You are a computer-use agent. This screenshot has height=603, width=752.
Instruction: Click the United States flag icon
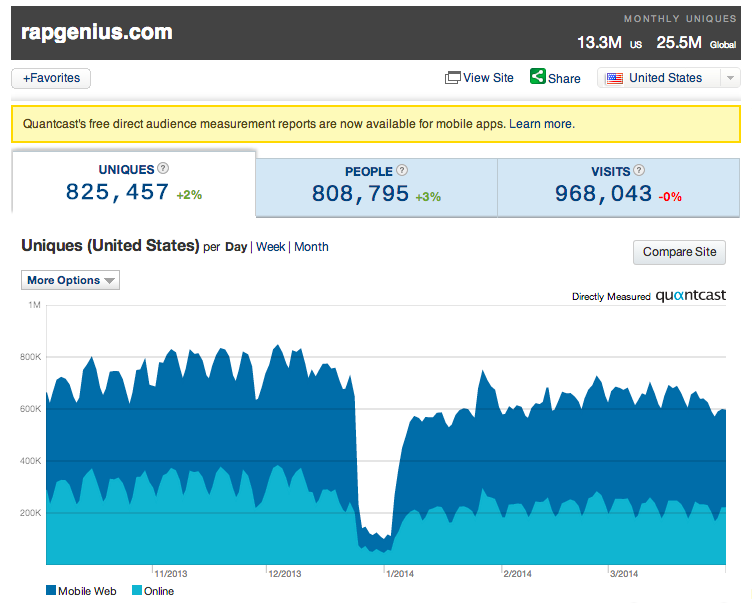(x=614, y=78)
